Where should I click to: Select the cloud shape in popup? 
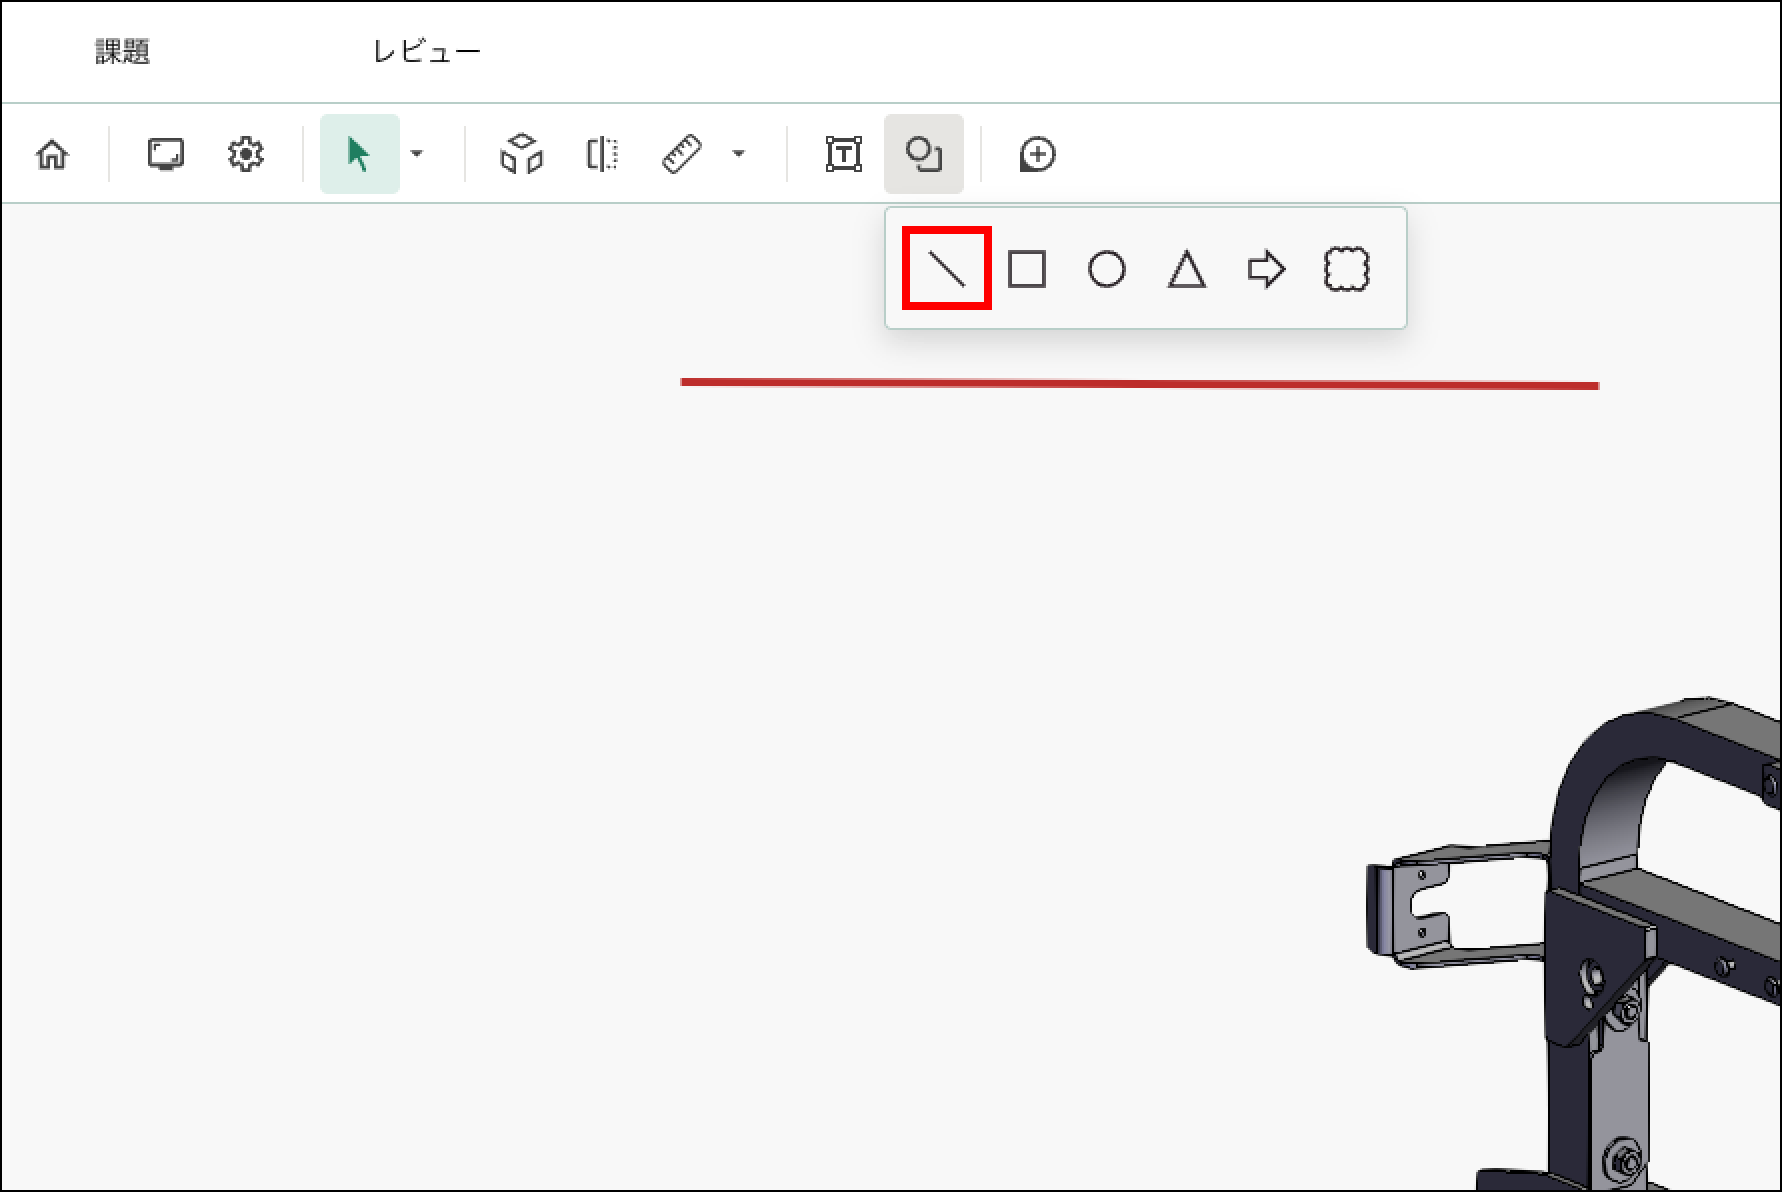[1346, 269]
